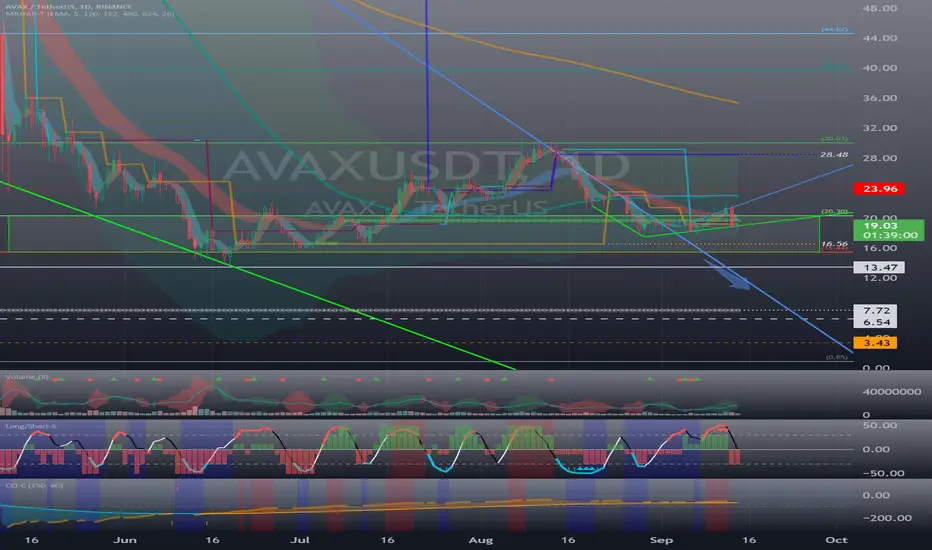This screenshot has height=550, width=932.
Task: Select the orange 3.43 price label
Action: point(876,343)
